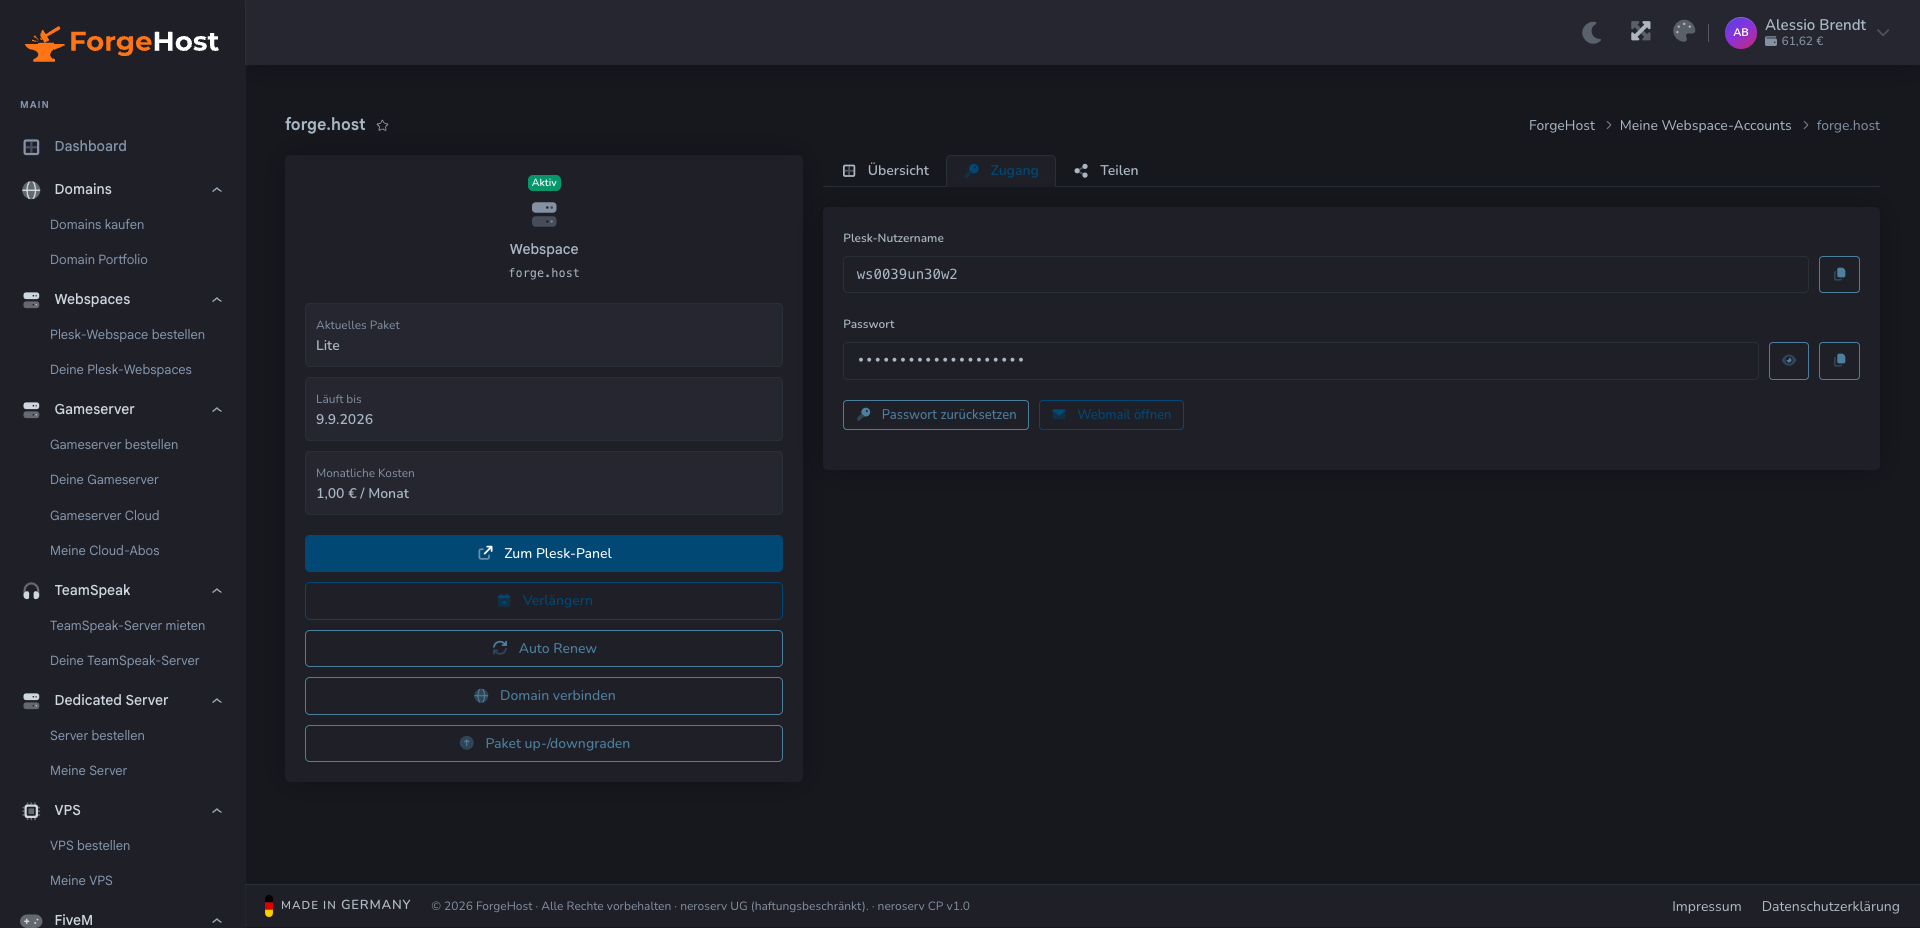Copy the Plesk username
Viewport: 1920px width, 928px height.
click(1839, 275)
